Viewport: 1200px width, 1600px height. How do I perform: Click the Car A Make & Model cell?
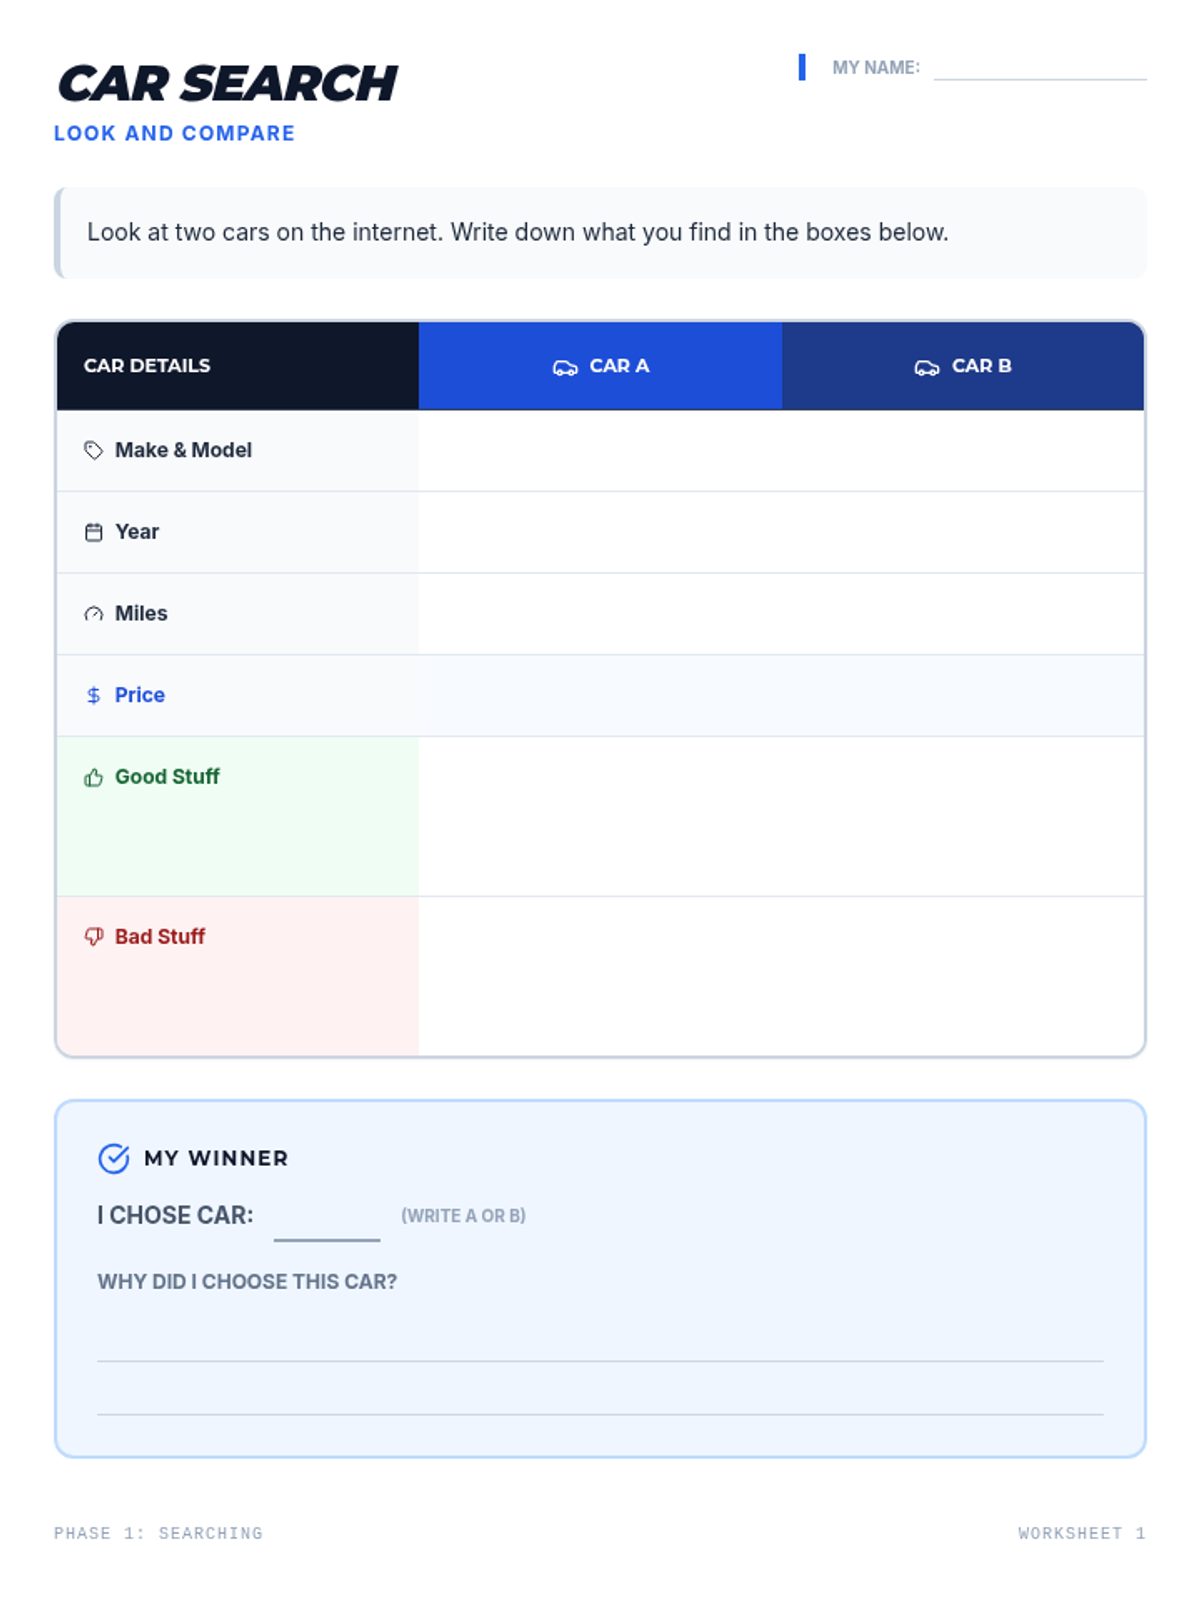click(x=600, y=451)
